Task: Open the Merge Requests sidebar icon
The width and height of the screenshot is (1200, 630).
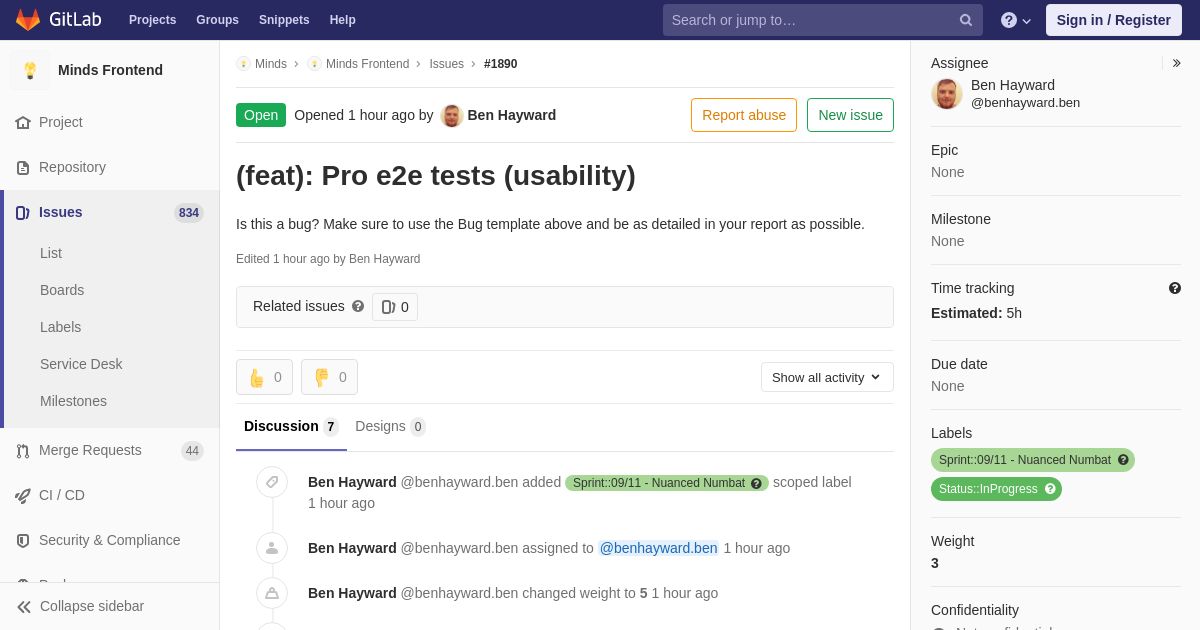Action: [x=23, y=451]
